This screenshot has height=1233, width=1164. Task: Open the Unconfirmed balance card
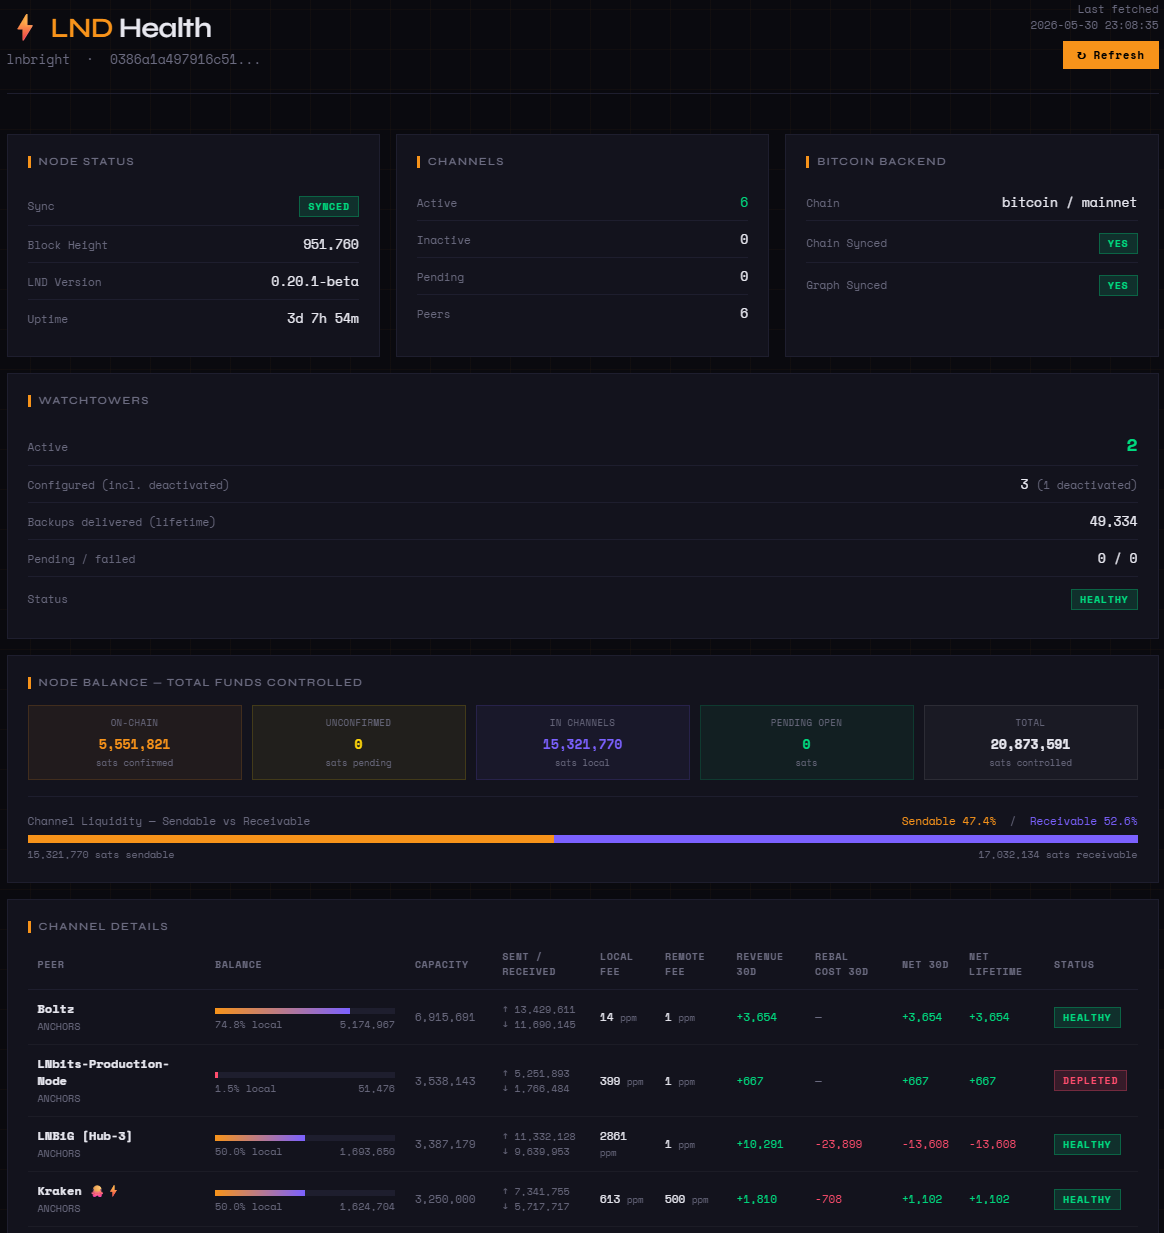(x=359, y=742)
